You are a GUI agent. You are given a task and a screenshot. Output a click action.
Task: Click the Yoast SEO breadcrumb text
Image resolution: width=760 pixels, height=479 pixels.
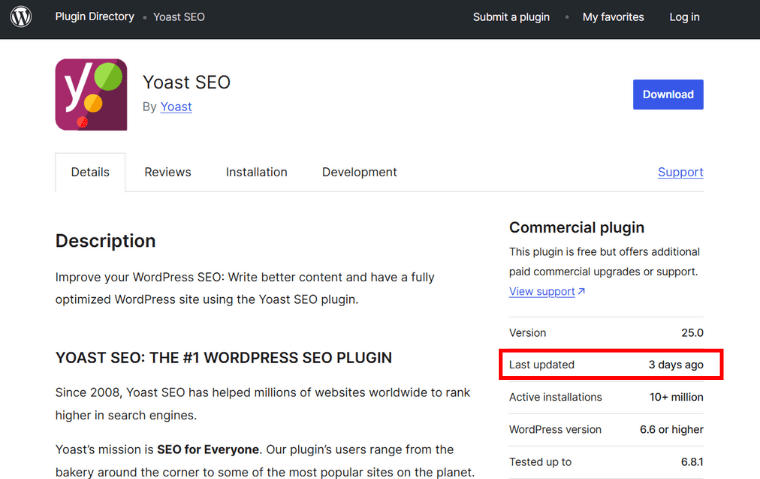pyautogui.click(x=179, y=17)
